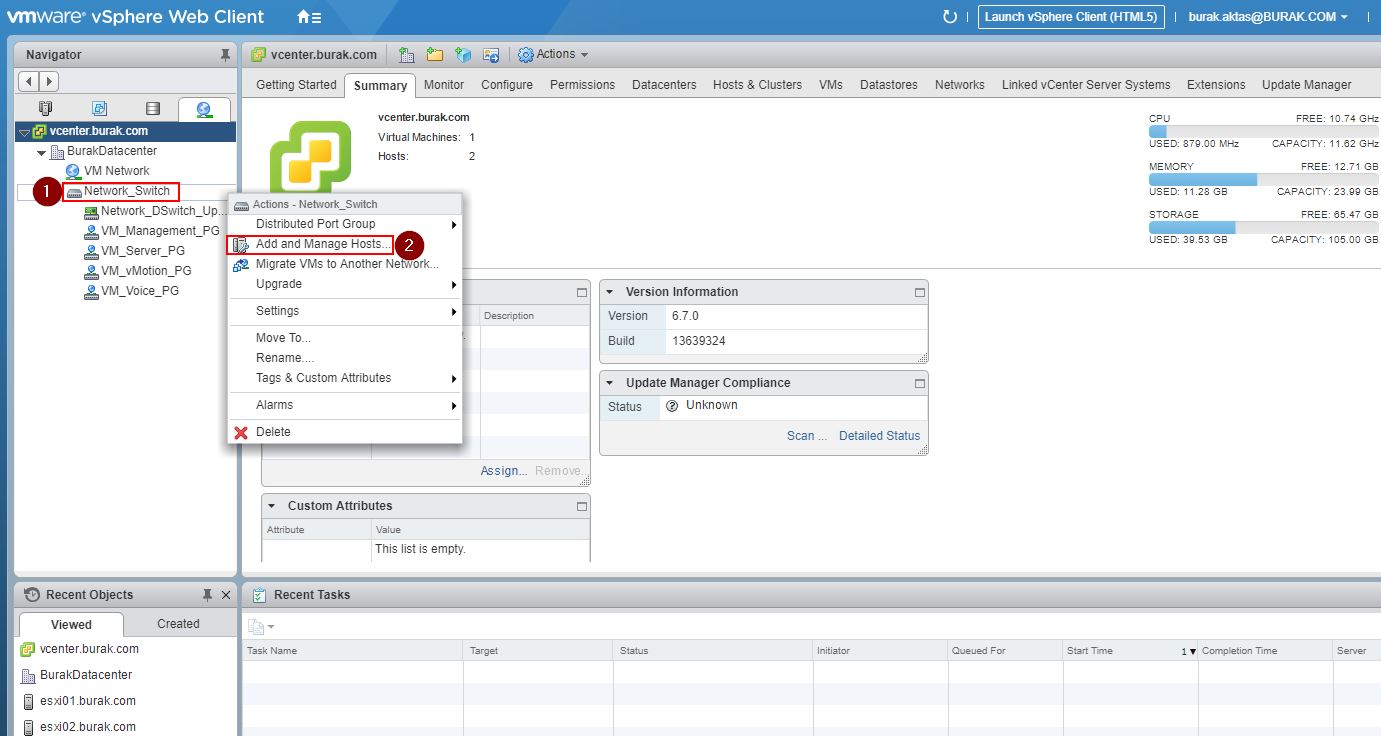Image resolution: width=1381 pixels, height=736 pixels.
Task: Click the Scan link
Action: pos(807,436)
